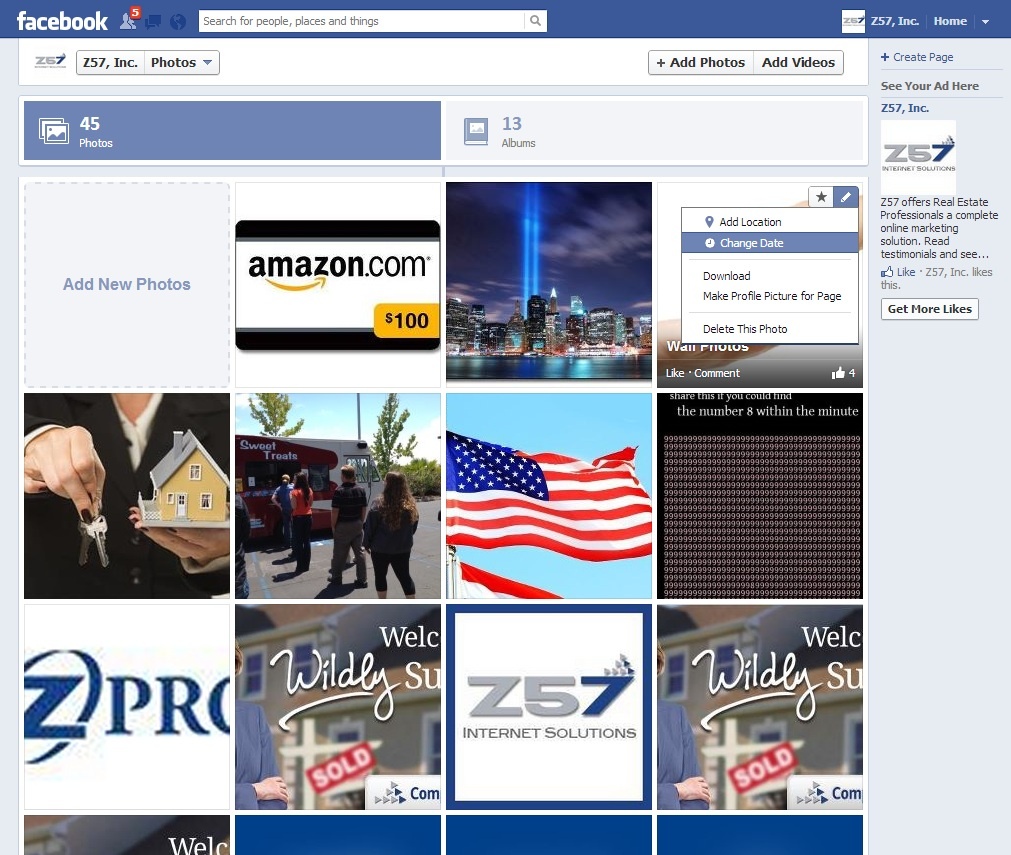Choose Make Profile Picture for Page
The image size is (1011, 855).
pos(770,296)
